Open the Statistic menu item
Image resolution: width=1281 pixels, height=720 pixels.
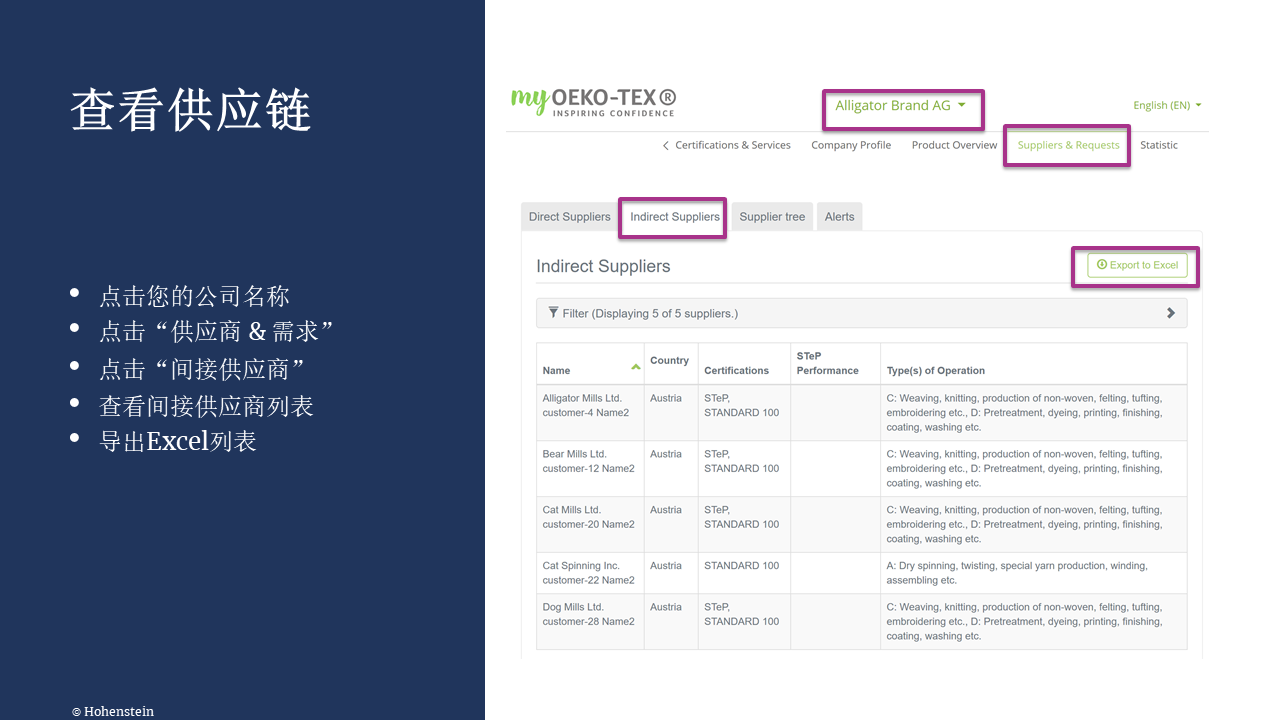pos(1158,145)
